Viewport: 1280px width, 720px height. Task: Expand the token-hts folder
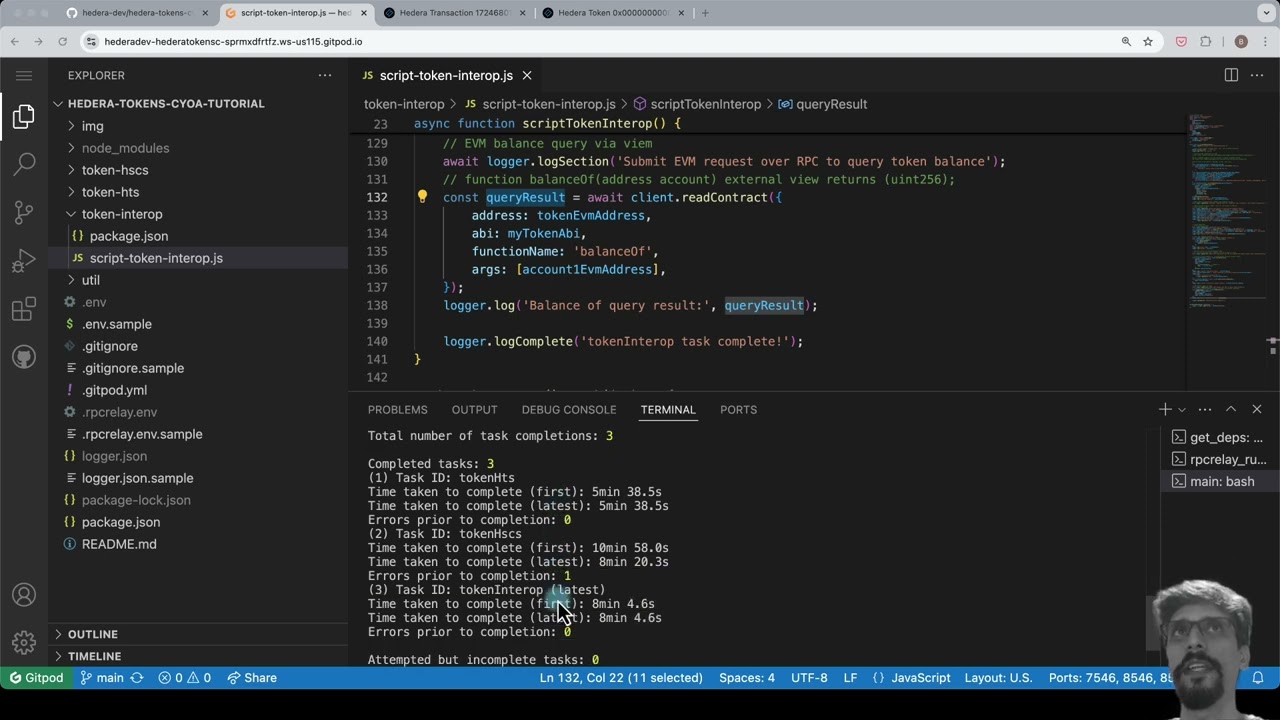(198, 192)
